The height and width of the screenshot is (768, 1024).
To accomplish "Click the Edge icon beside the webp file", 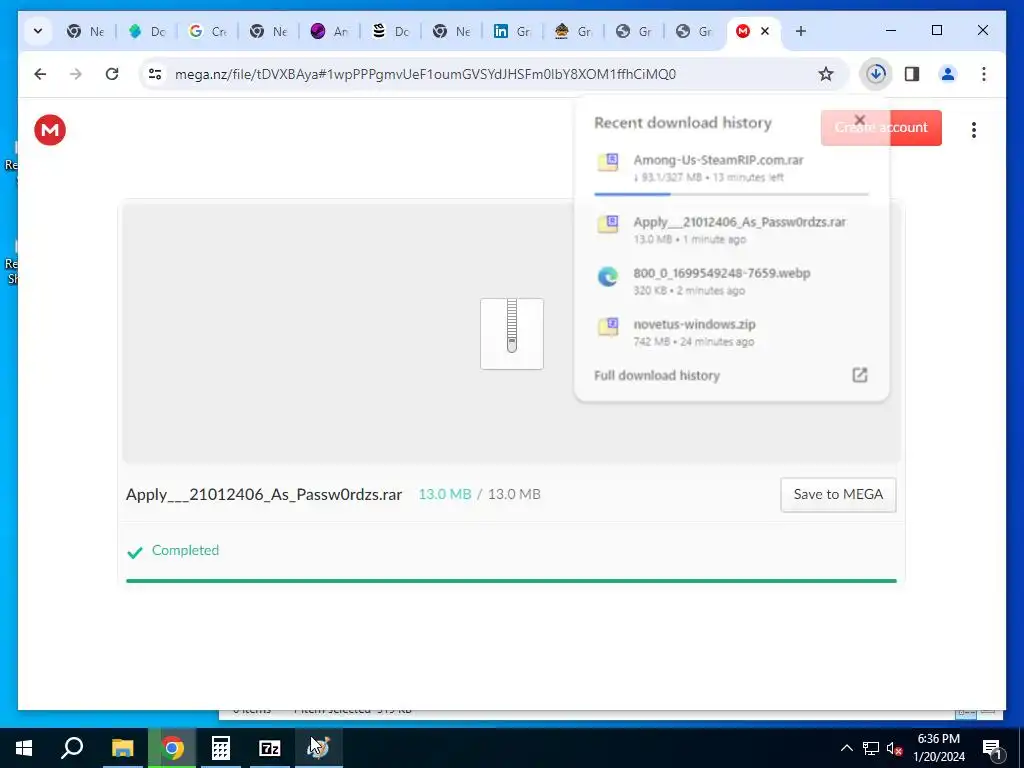I will 608,276.
